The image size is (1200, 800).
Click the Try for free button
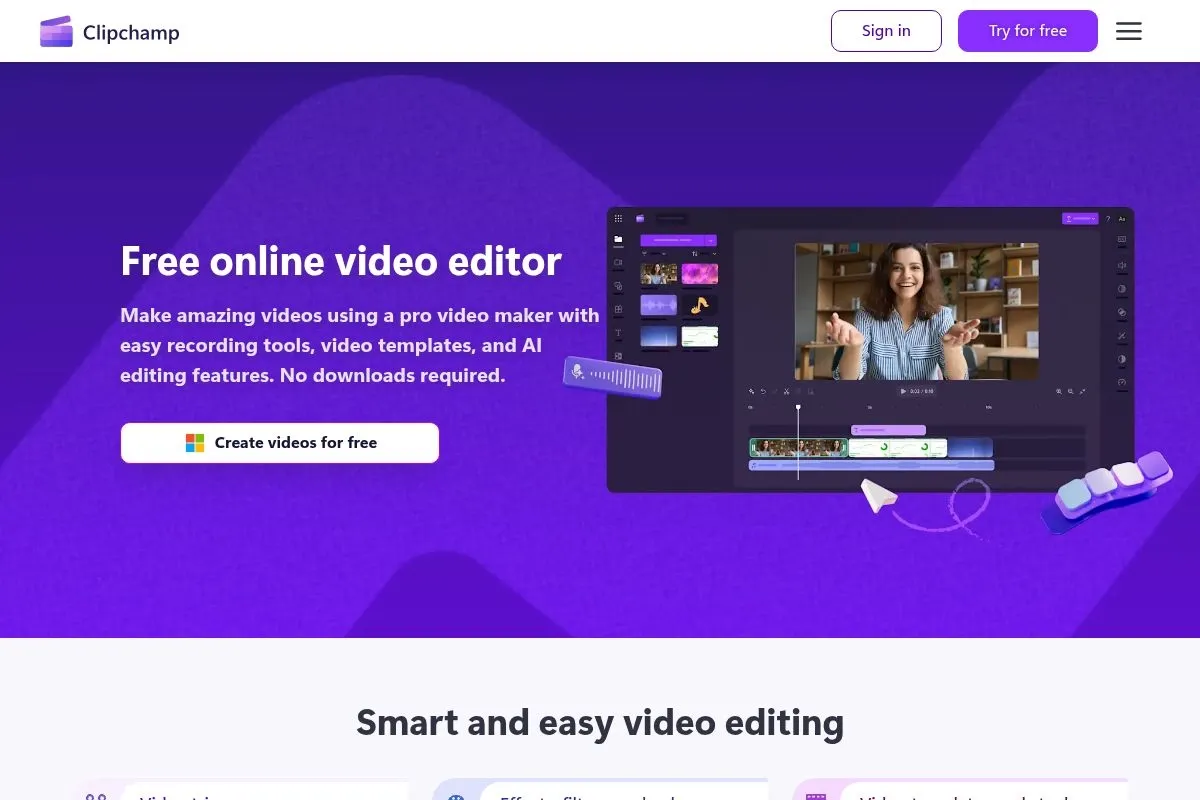tap(1027, 31)
